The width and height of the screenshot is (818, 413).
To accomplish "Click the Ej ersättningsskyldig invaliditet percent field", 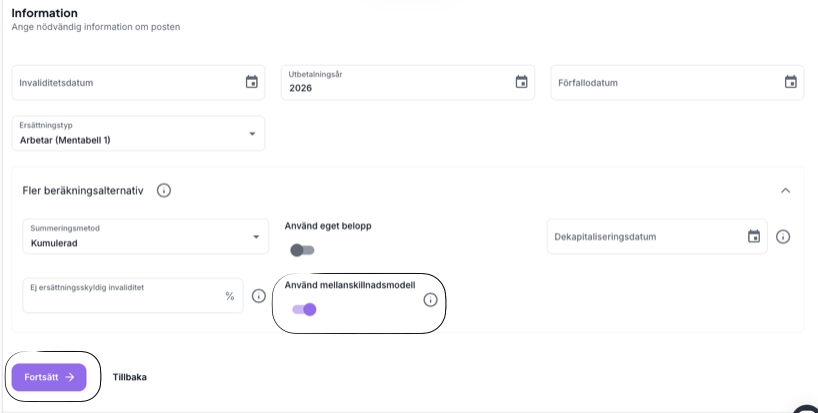I will (120, 296).
